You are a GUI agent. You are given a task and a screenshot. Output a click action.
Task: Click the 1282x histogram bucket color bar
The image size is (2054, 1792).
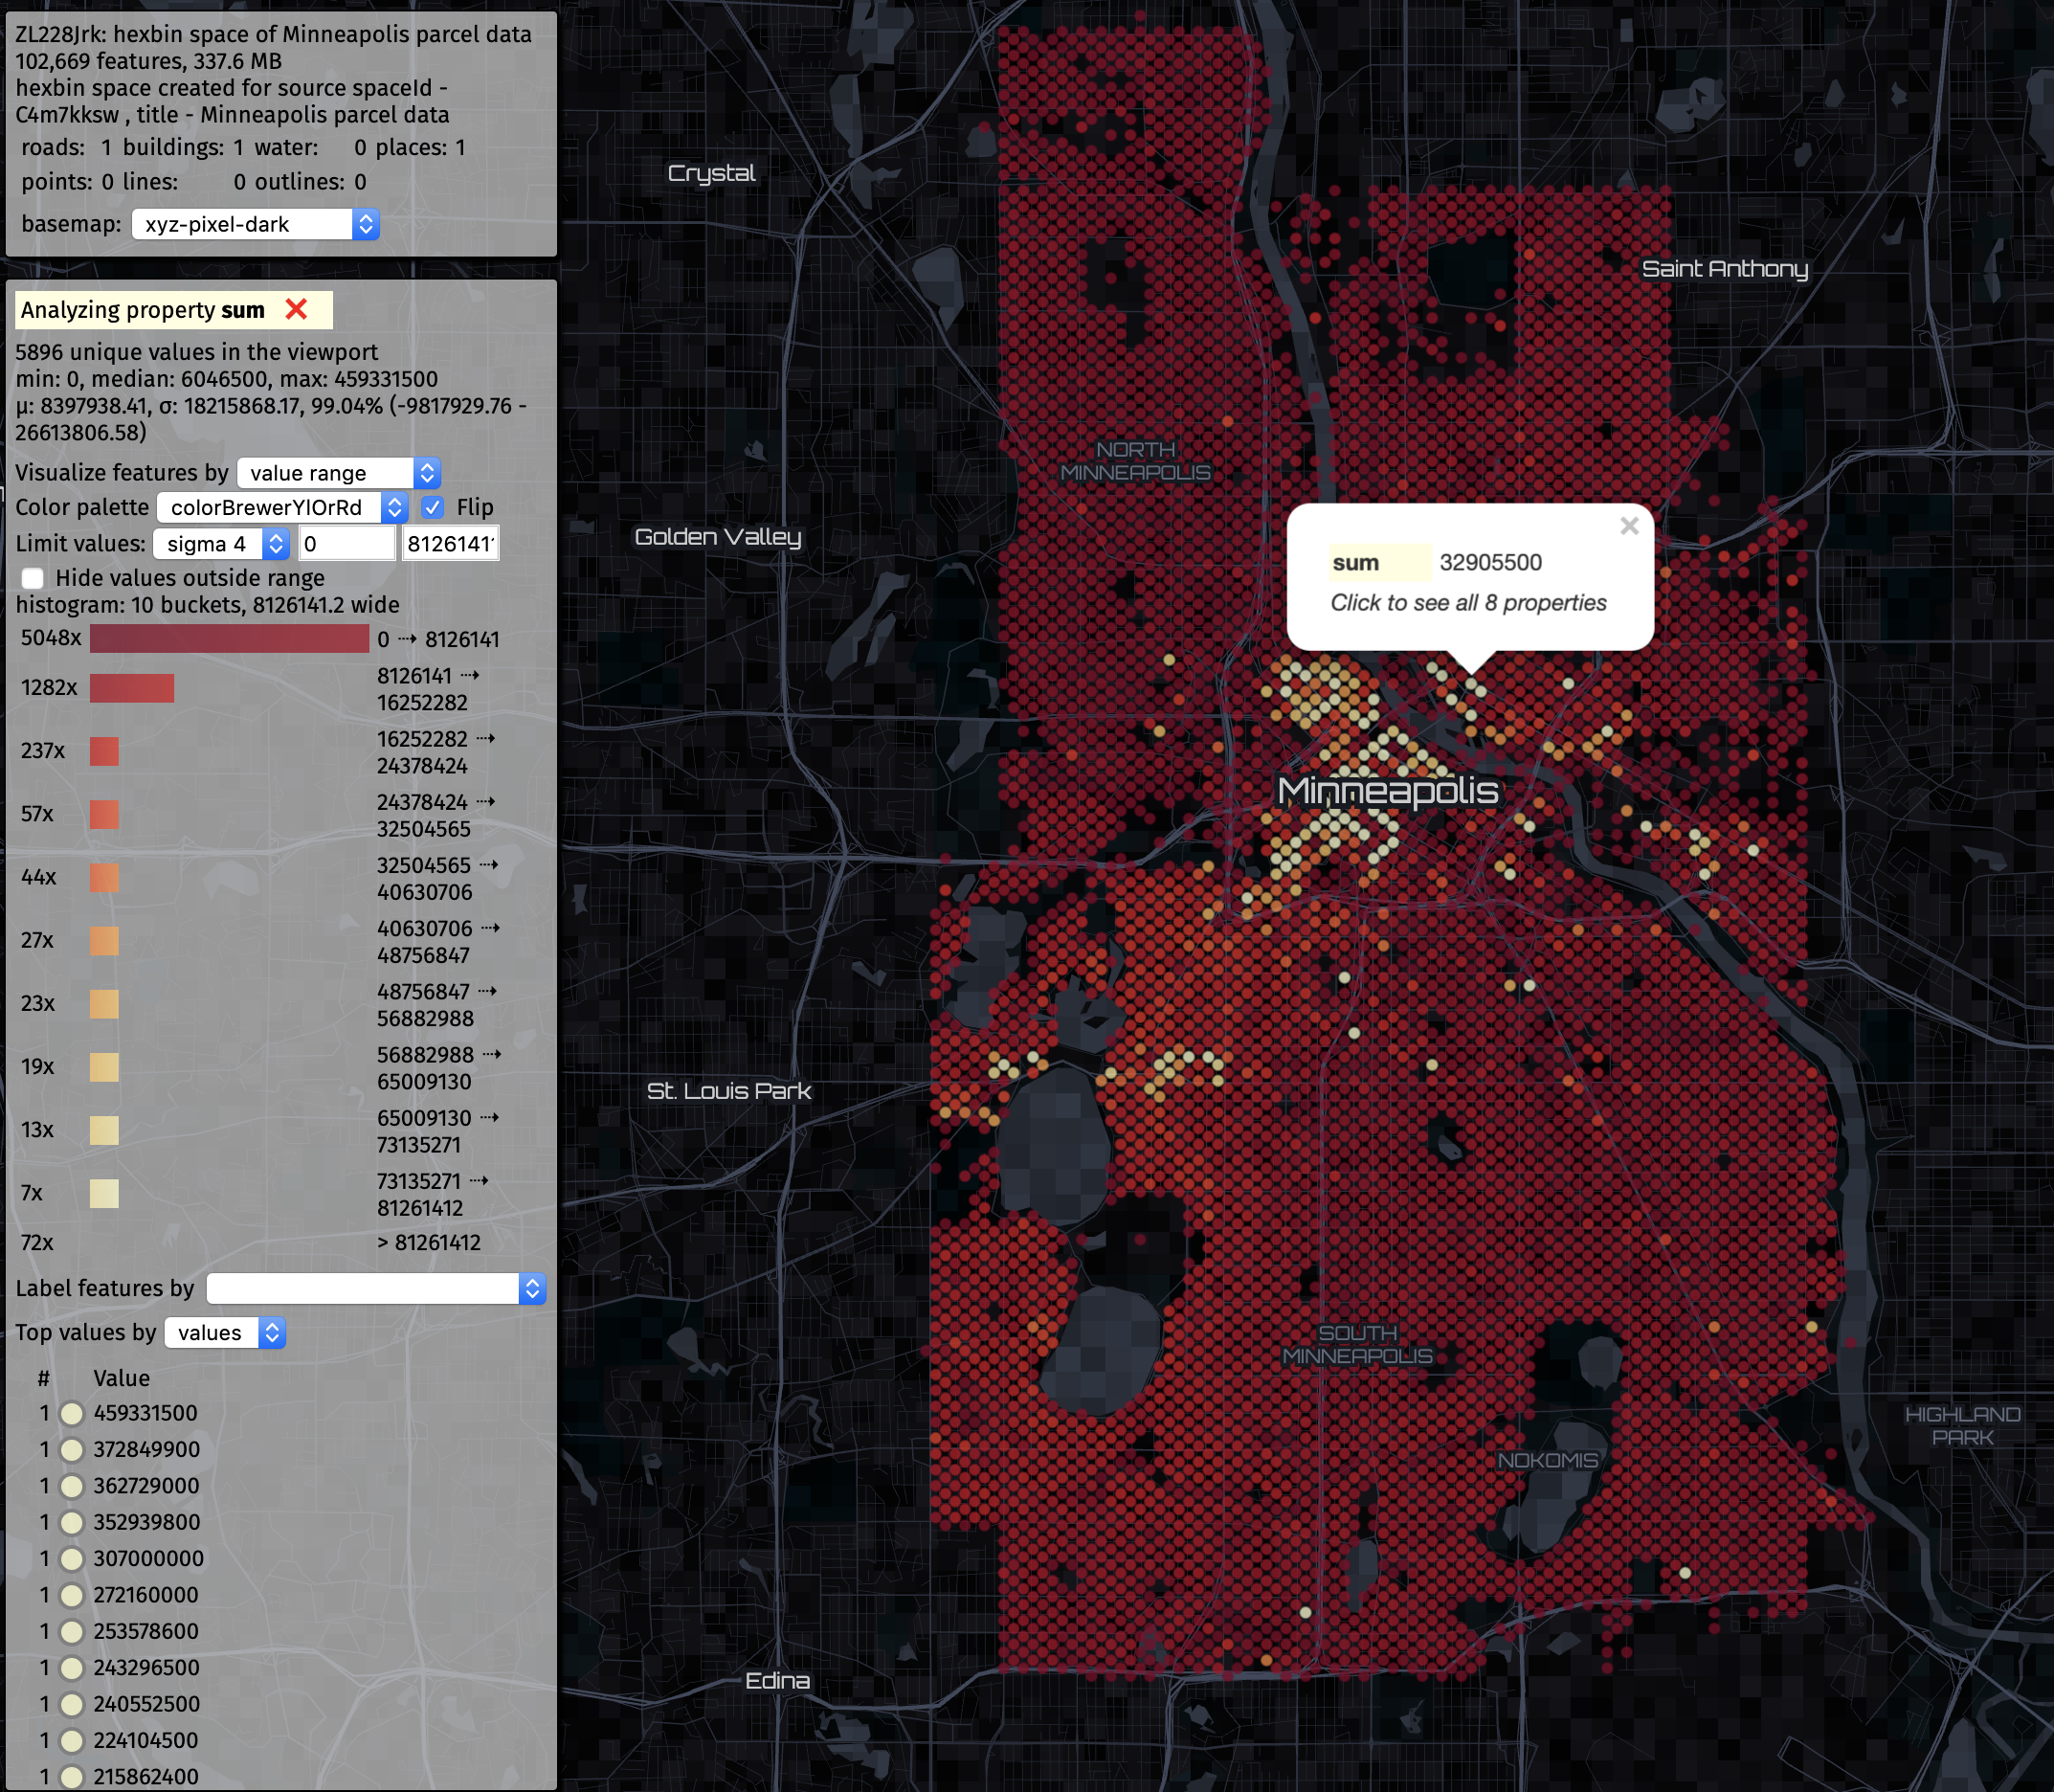click(131, 688)
